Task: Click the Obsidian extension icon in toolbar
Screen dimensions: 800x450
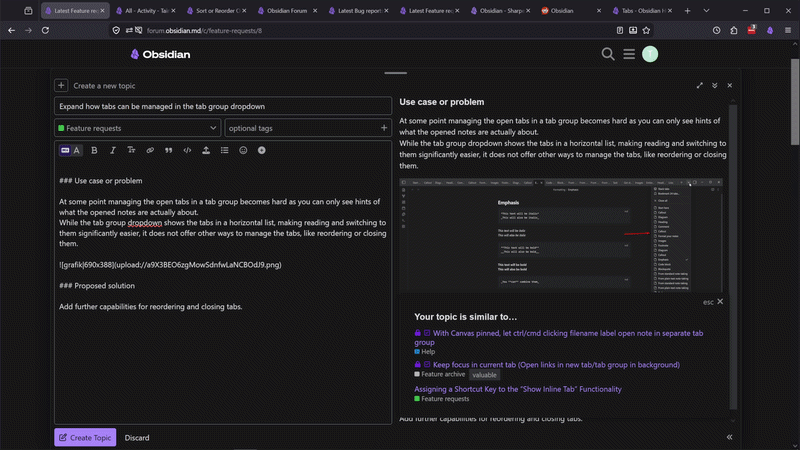Action: click(770, 31)
